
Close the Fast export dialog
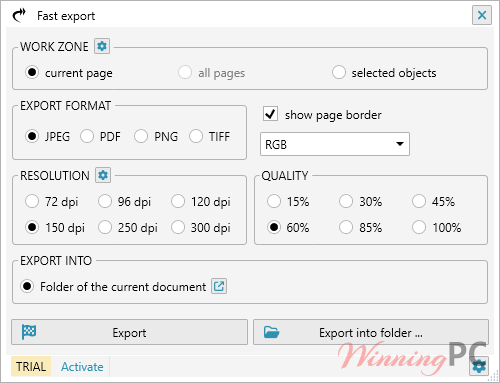point(482,15)
